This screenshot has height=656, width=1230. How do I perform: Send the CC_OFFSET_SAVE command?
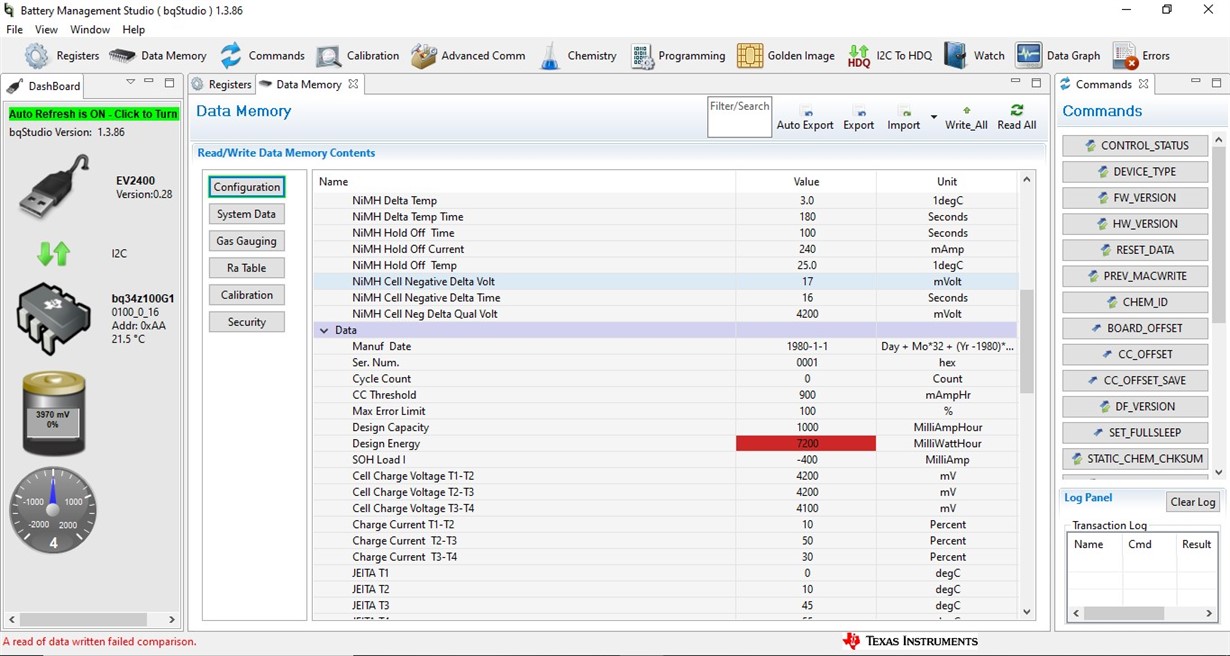click(1135, 381)
